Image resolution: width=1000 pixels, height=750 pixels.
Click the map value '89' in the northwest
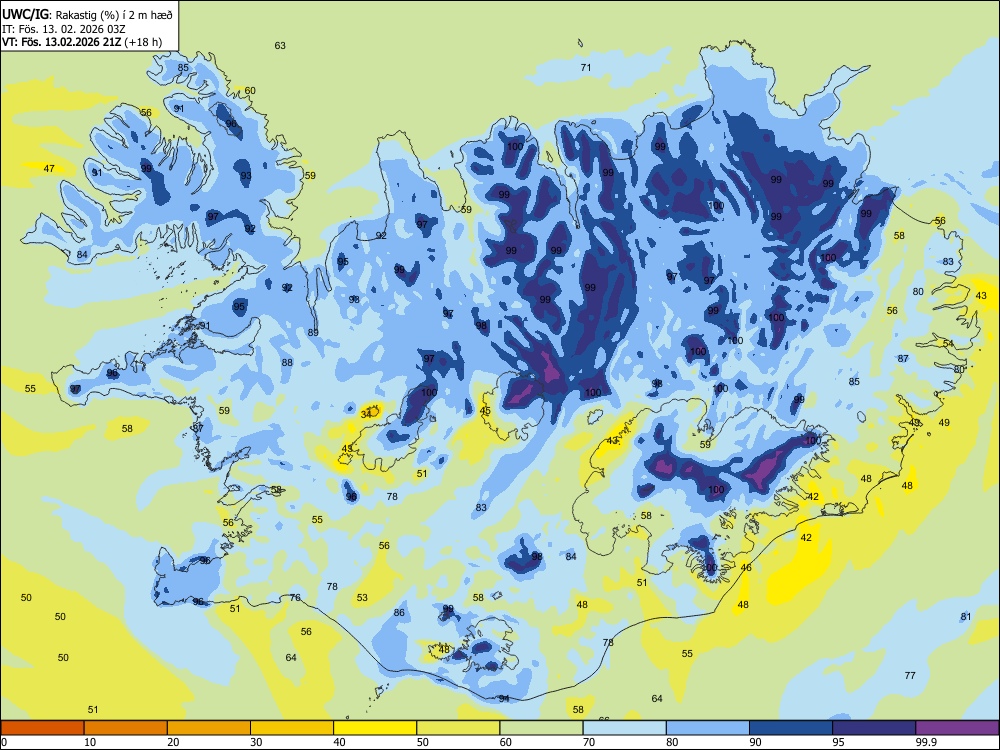pyautogui.click(x=312, y=332)
